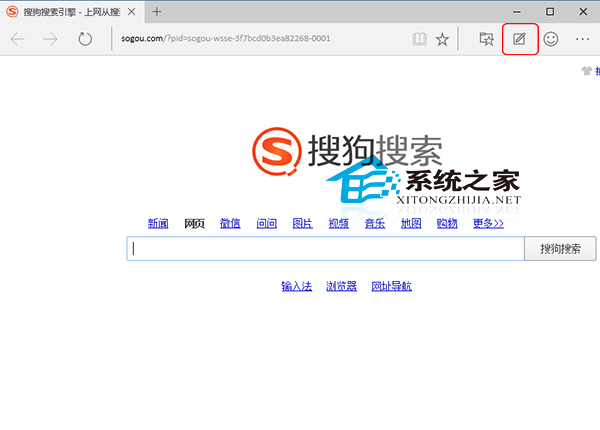Open the 问问 link
The width and height of the screenshot is (600, 430).
coord(267,223)
